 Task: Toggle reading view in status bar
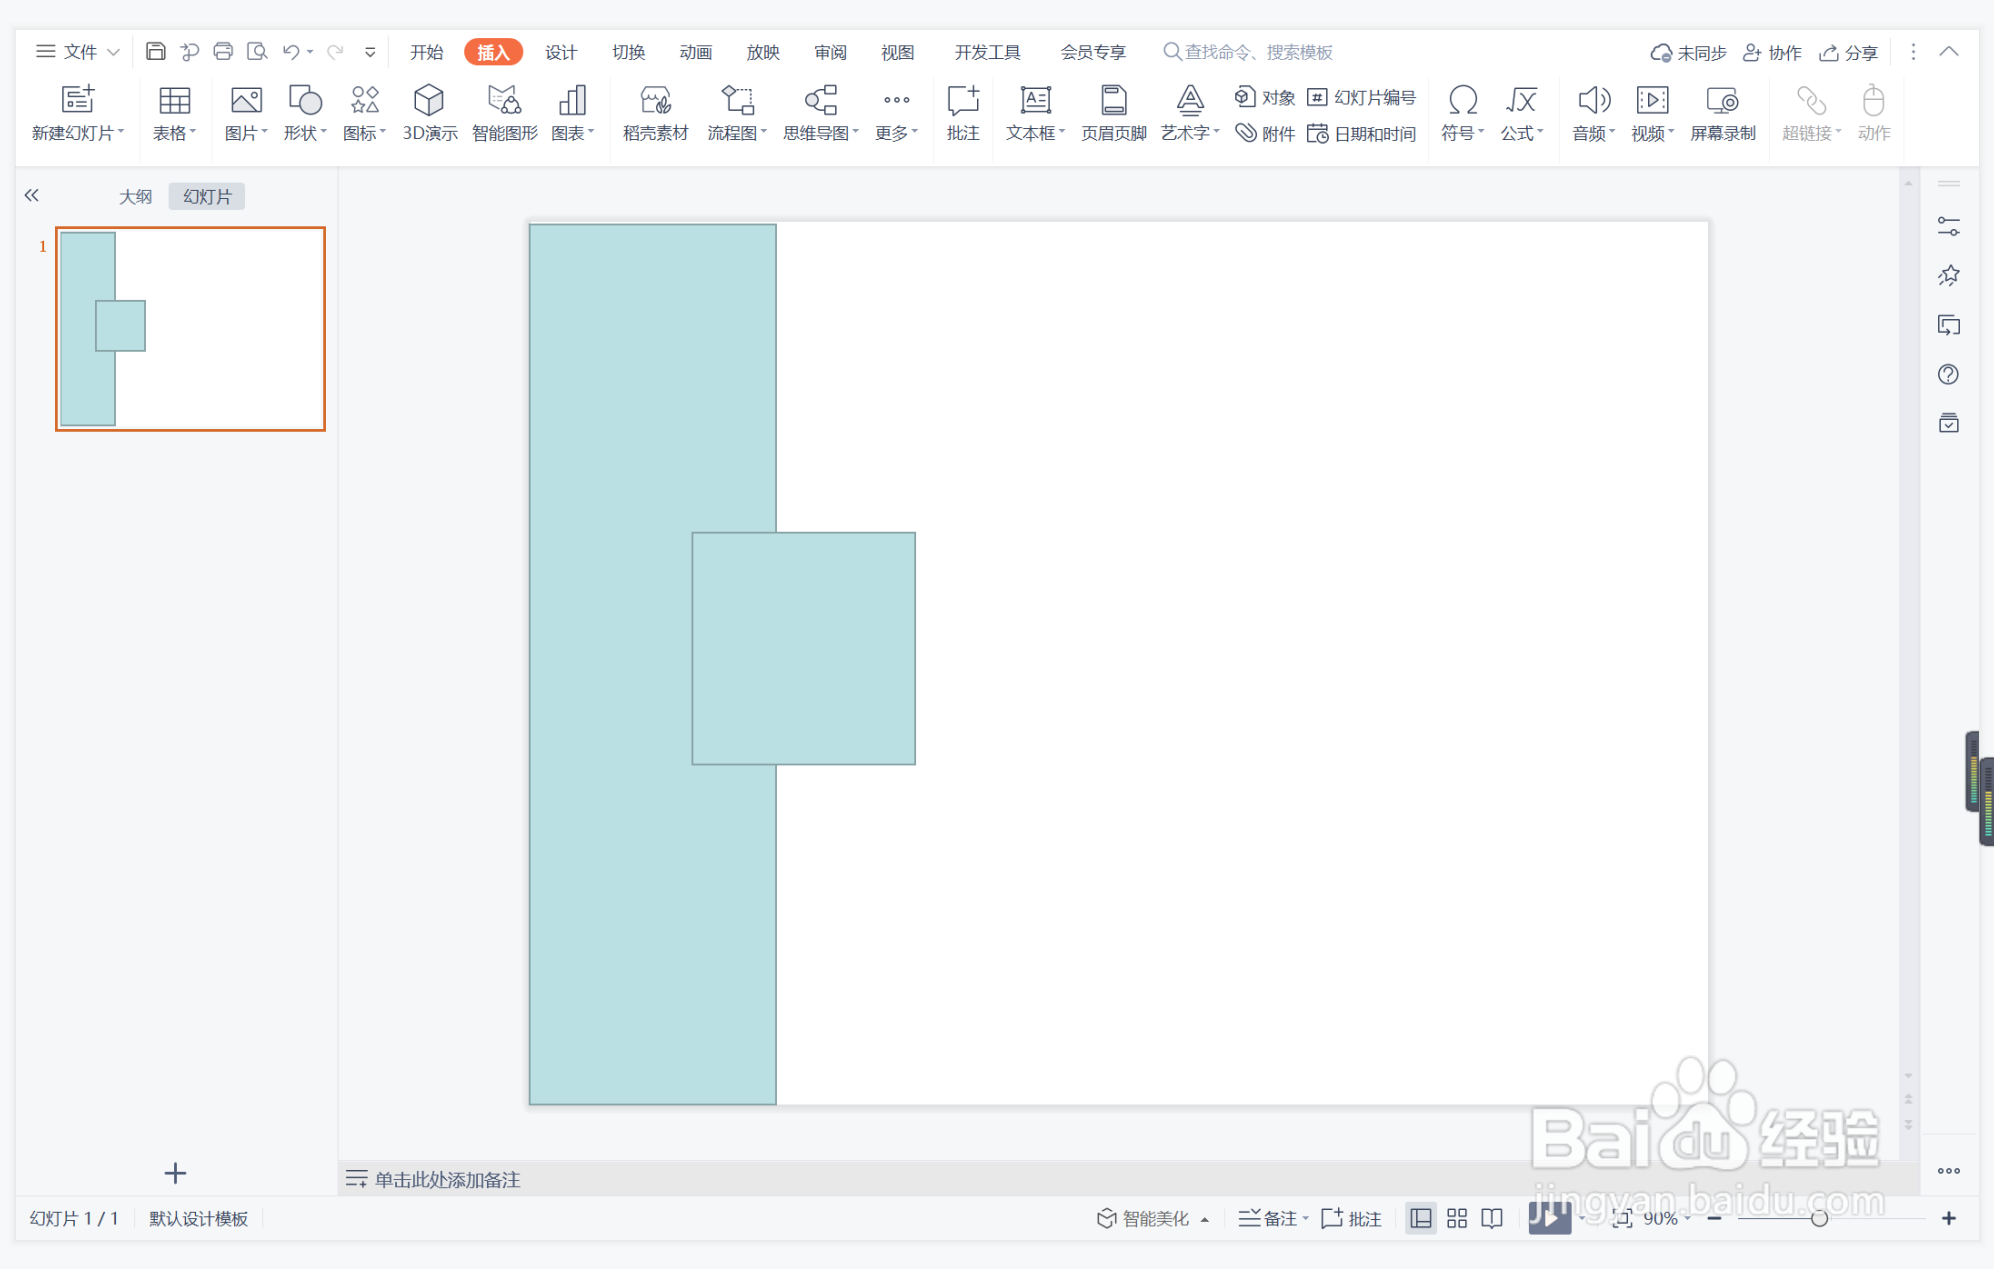click(x=1492, y=1218)
